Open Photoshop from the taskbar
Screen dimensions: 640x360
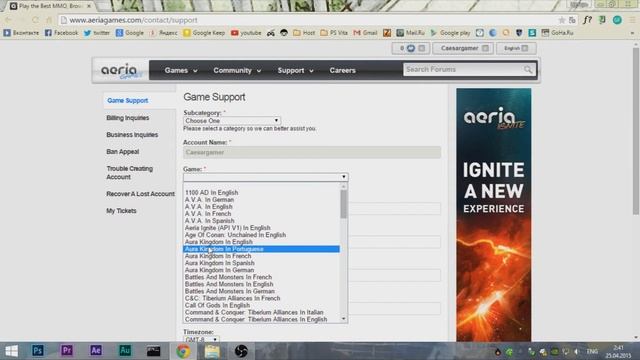point(38,351)
